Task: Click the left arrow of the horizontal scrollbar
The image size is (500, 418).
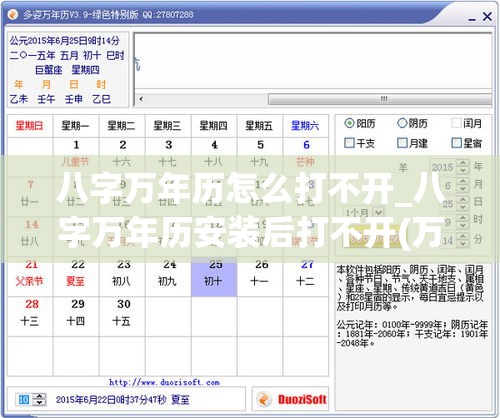Action: (x=141, y=99)
